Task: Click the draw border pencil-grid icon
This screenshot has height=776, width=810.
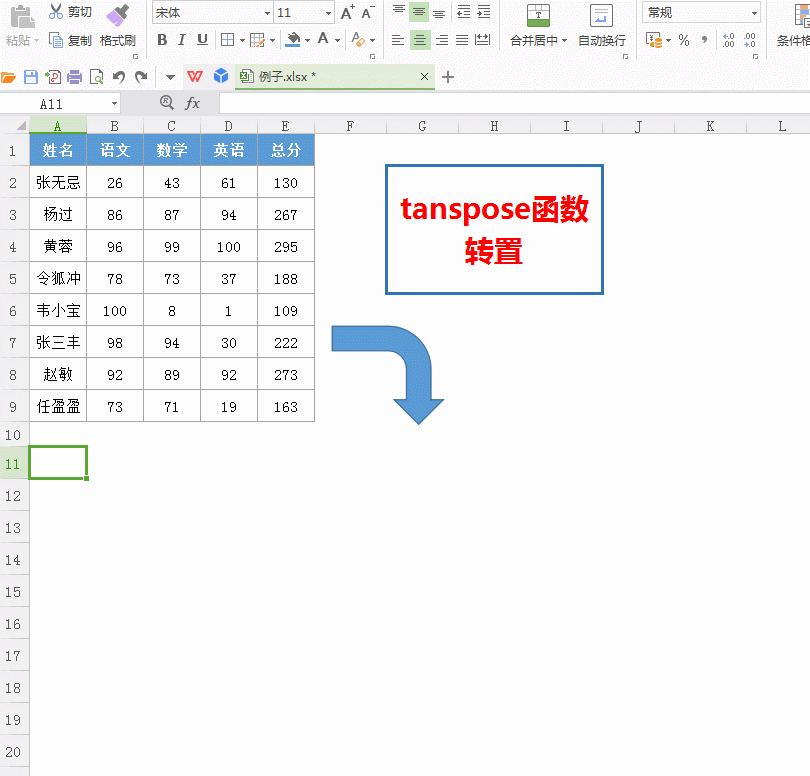Action: tap(257, 40)
